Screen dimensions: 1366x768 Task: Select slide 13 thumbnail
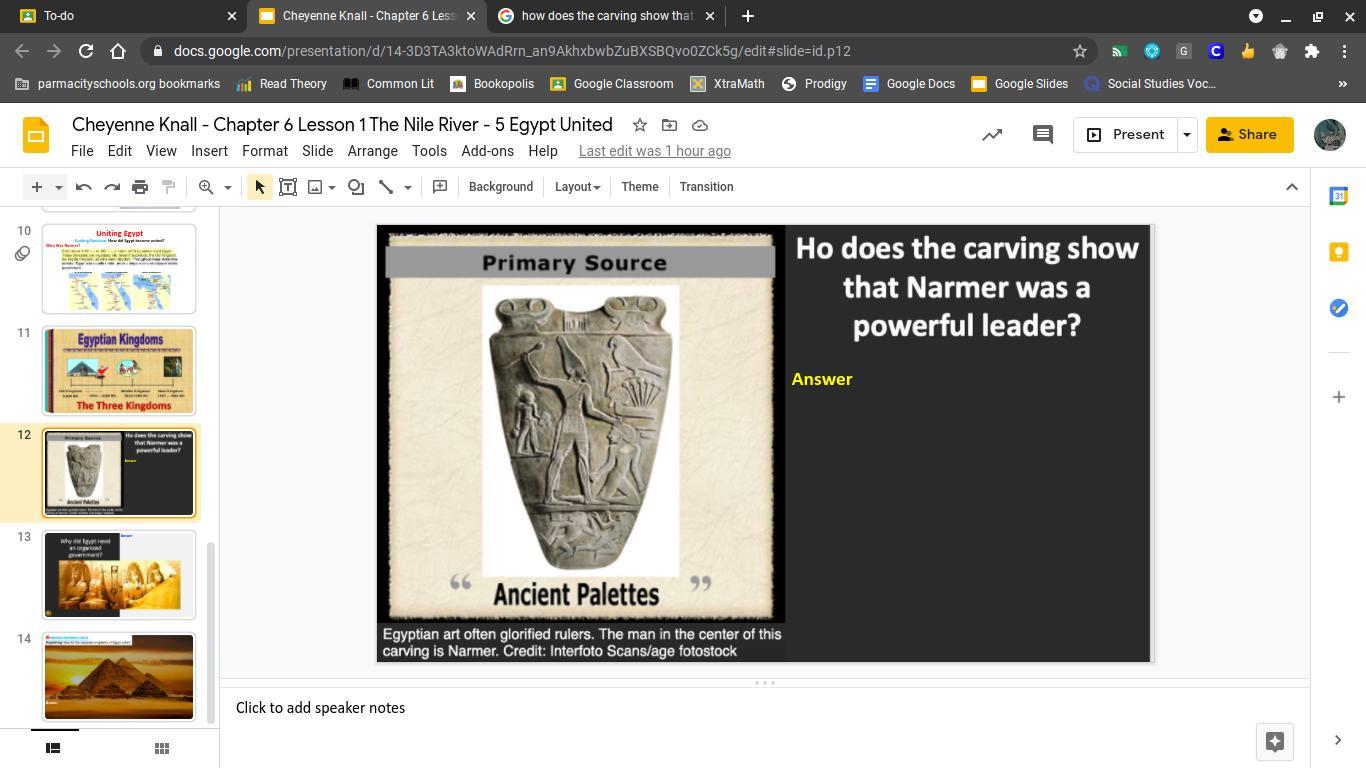[x=119, y=575]
